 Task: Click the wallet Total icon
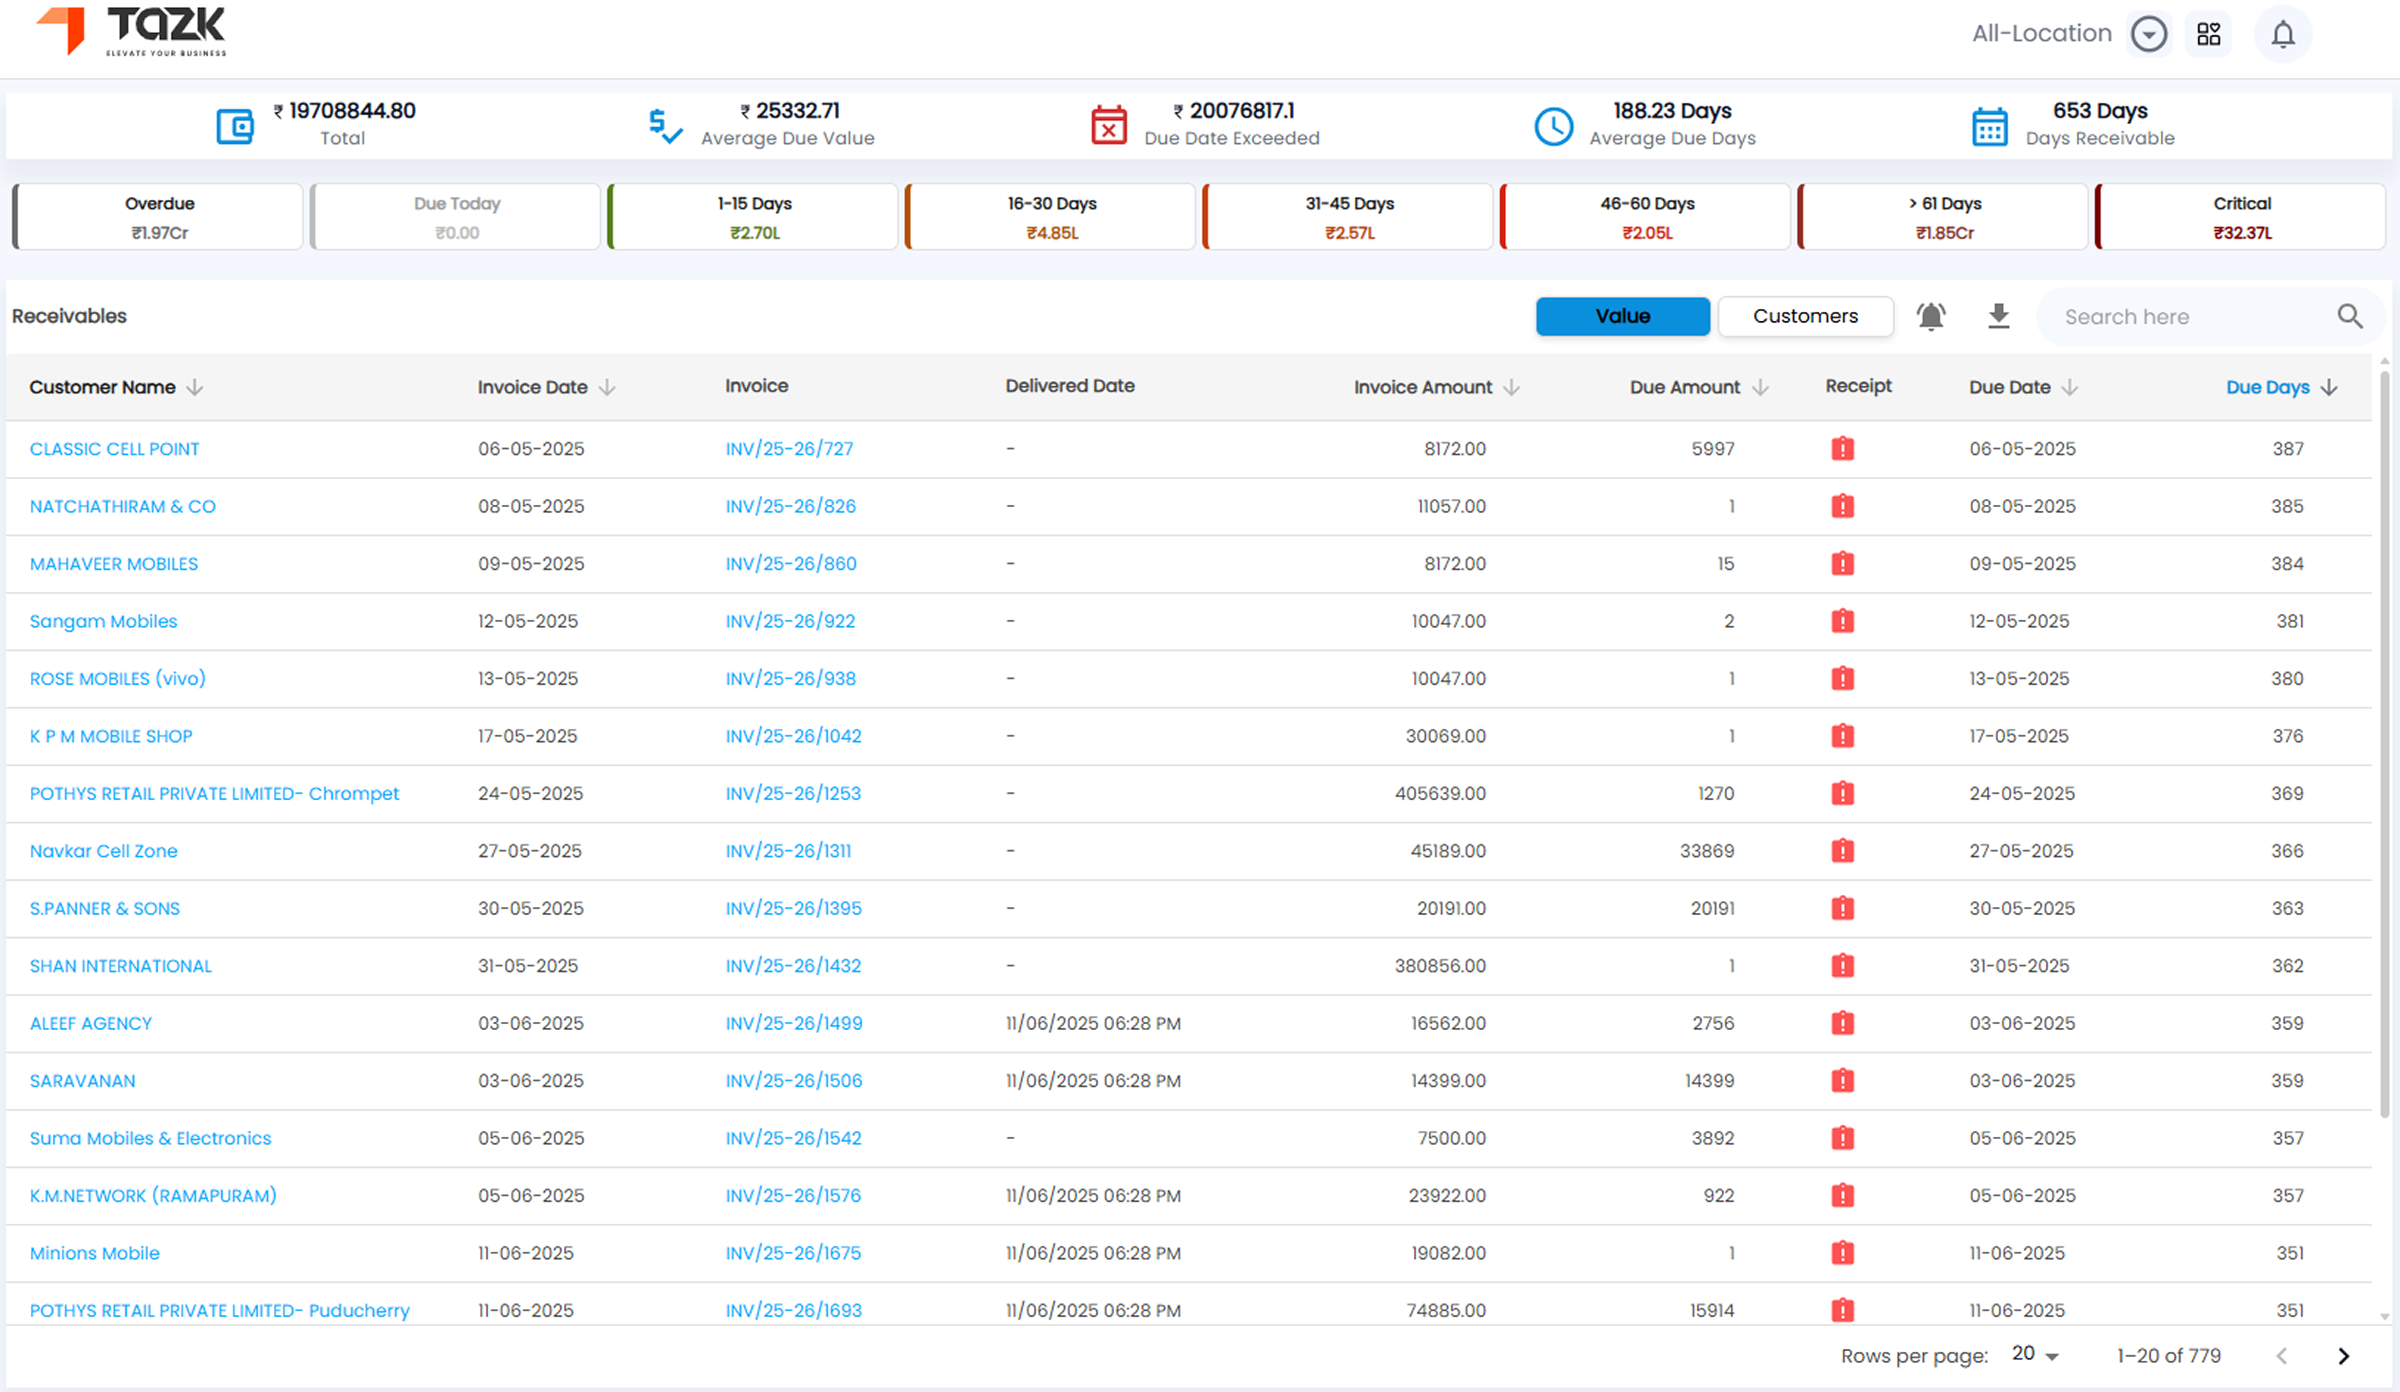235,126
